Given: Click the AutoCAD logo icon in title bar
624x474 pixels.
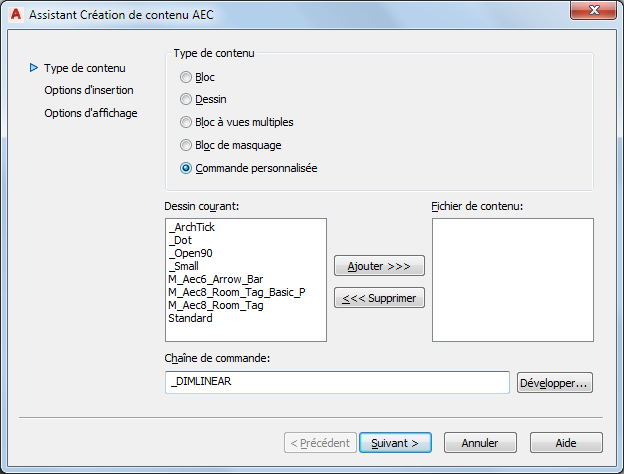Looking at the screenshot, I should tap(14, 14).
